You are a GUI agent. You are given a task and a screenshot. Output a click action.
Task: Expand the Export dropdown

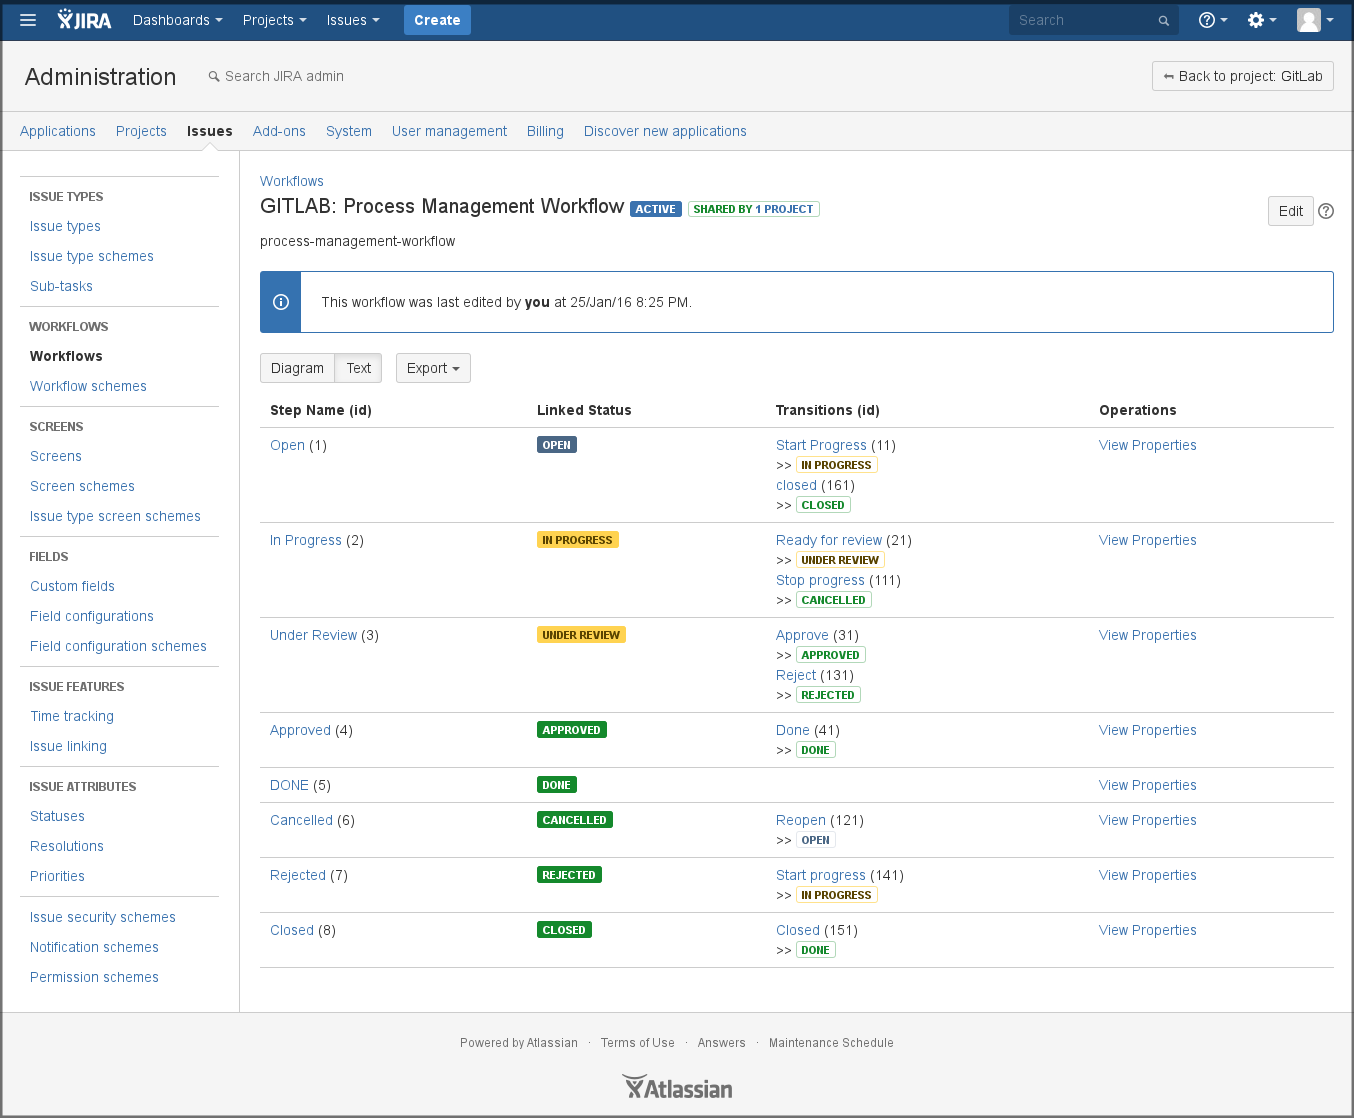tap(433, 368)
